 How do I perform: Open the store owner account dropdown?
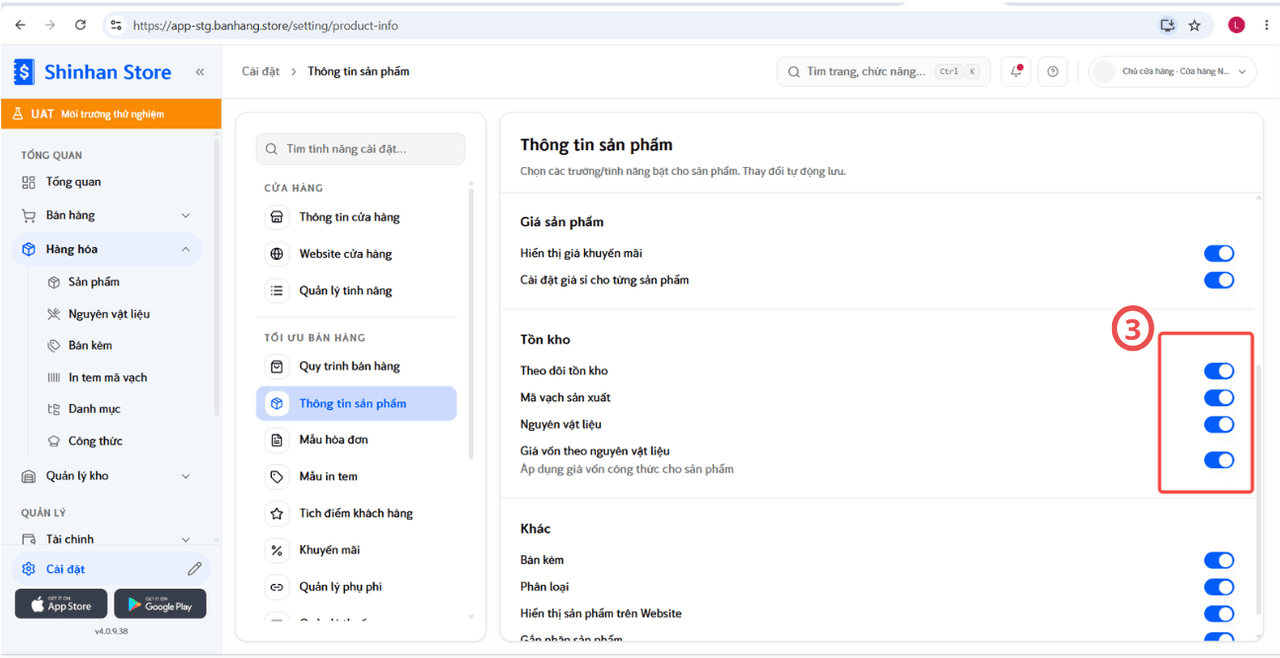(1172, 72)
